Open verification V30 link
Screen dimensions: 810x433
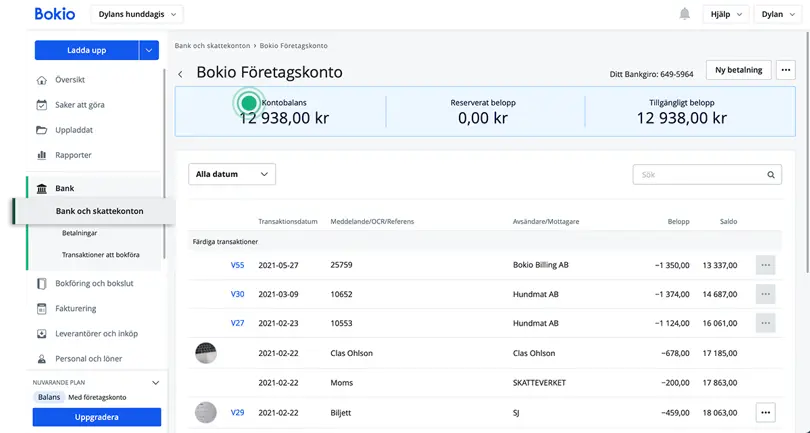click(238, 294)
